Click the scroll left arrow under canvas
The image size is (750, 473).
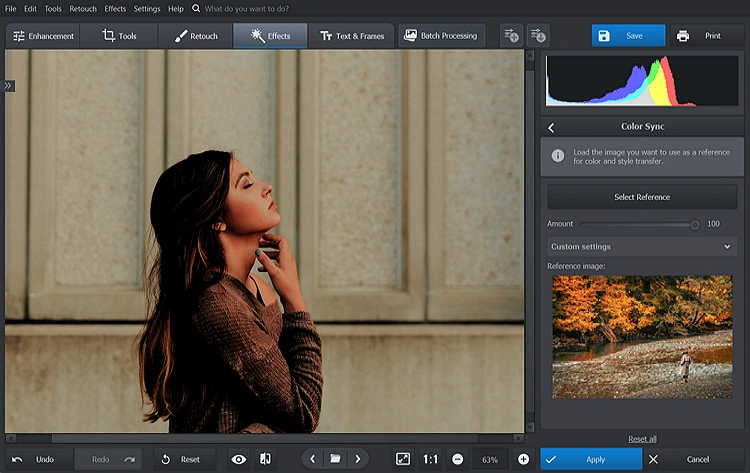10,438
